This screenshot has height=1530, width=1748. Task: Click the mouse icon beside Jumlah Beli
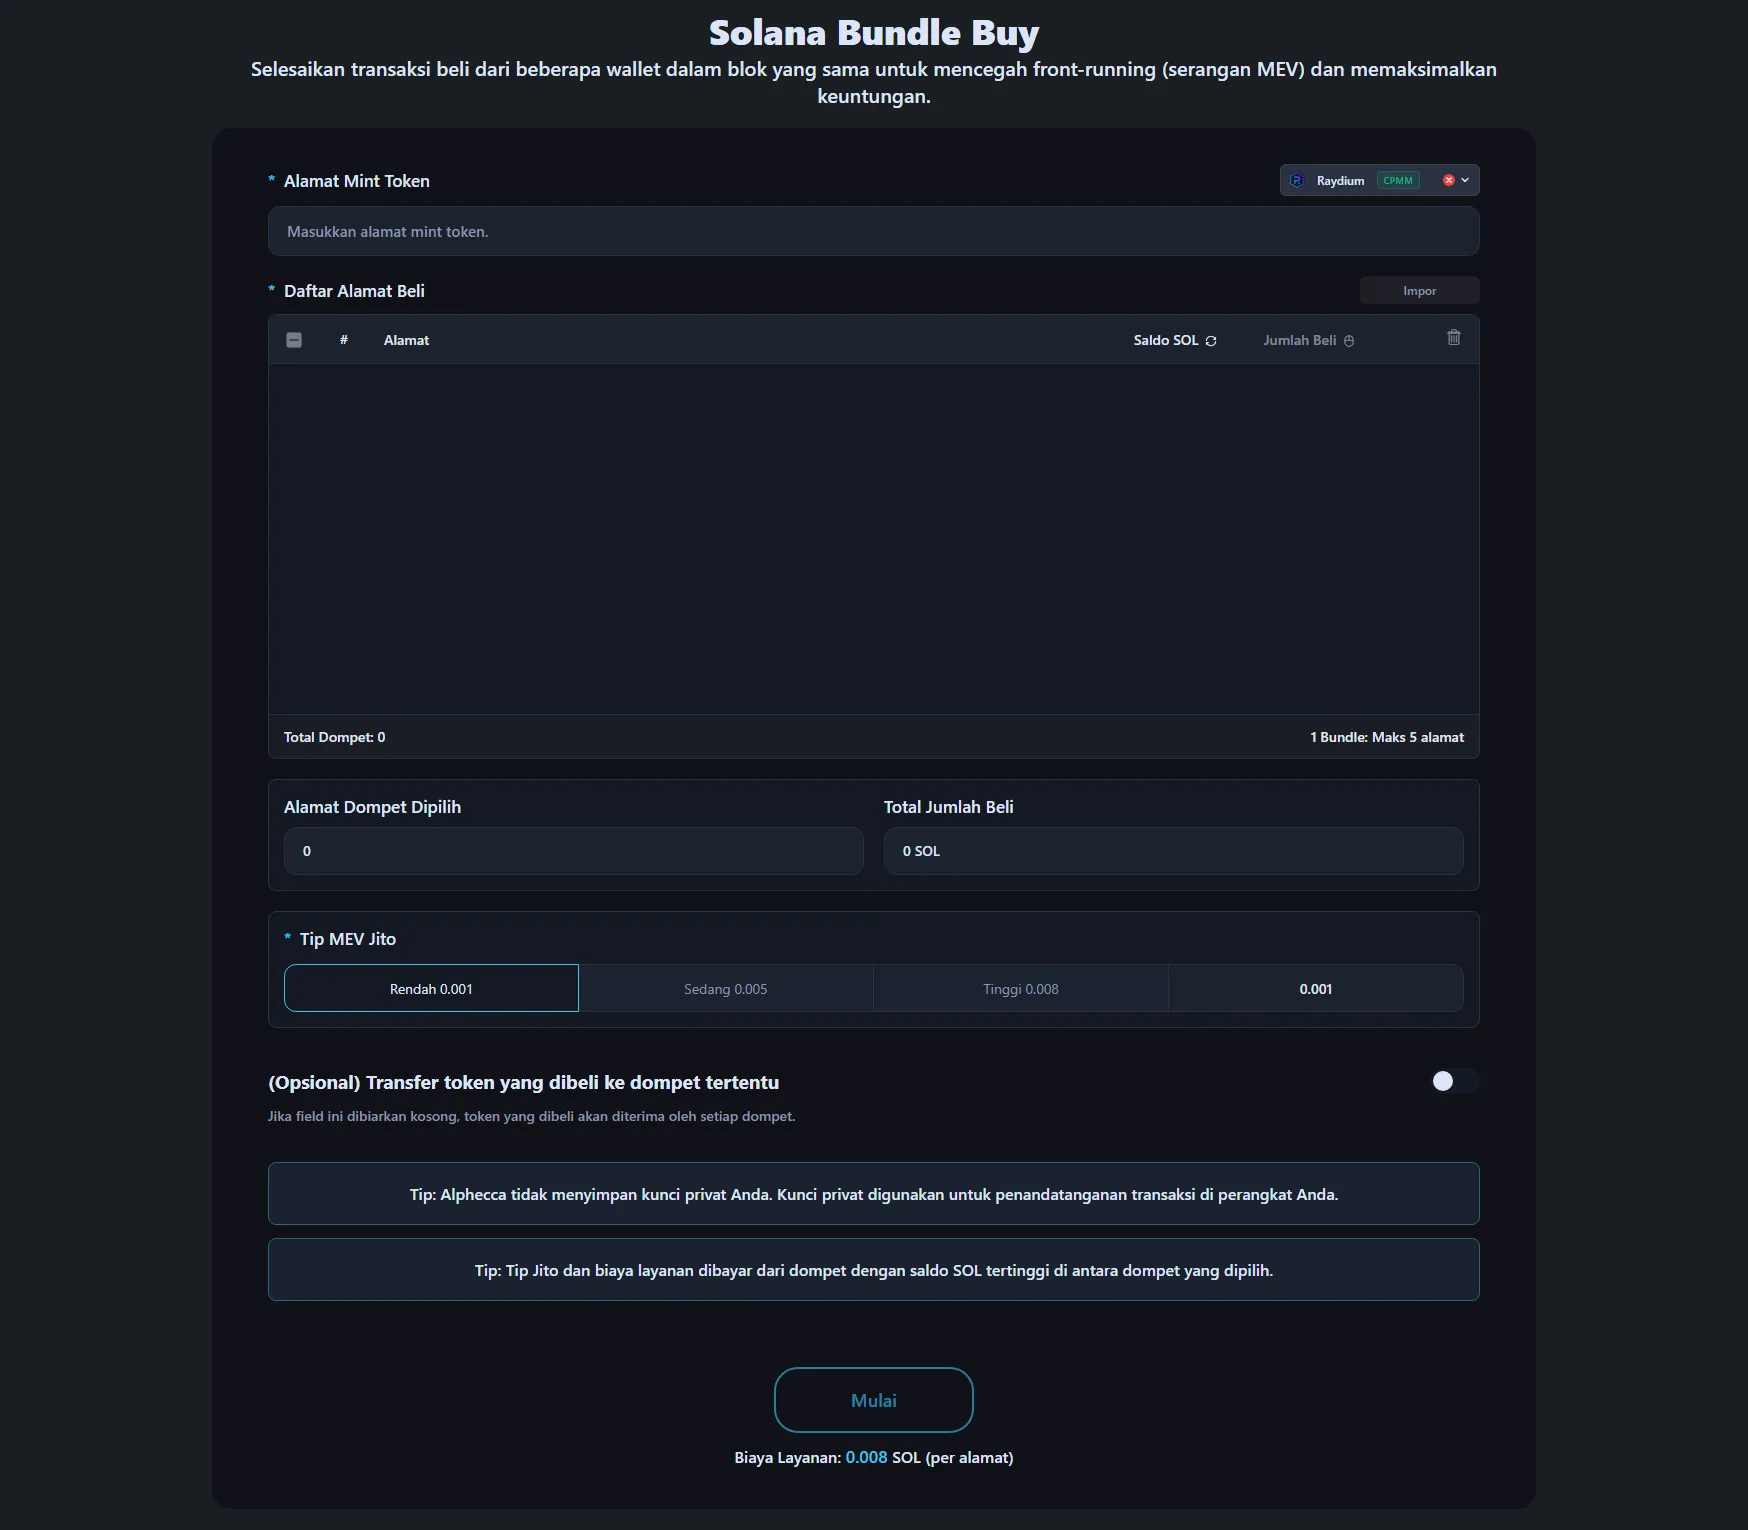click(x=1349, y=341)
